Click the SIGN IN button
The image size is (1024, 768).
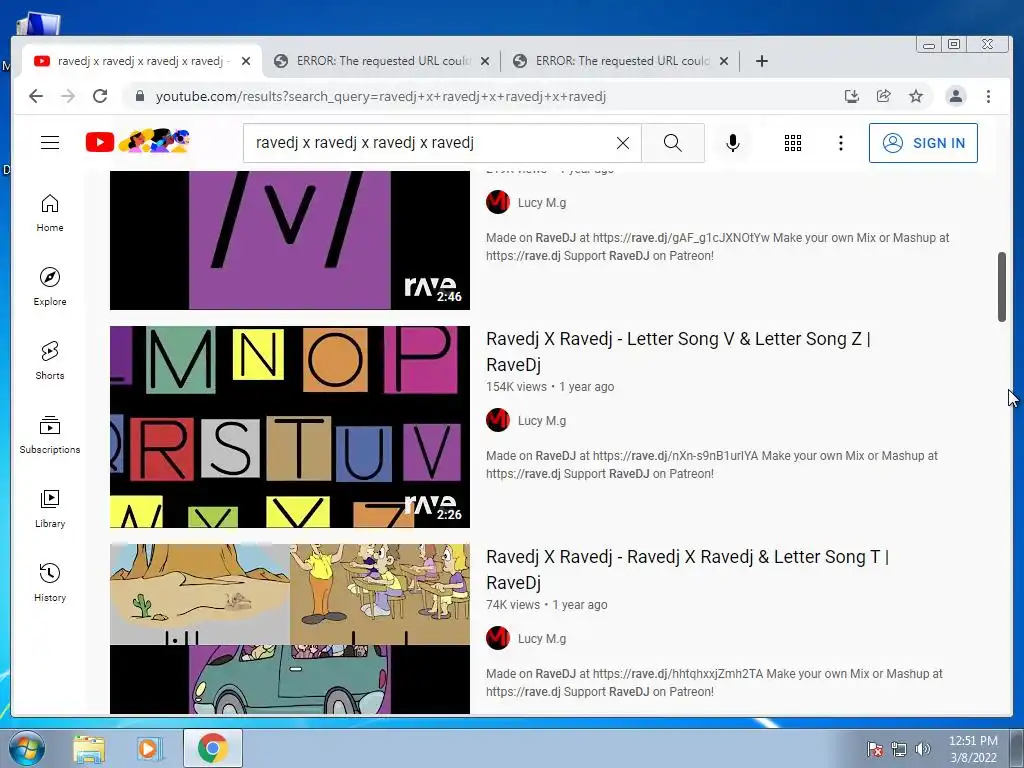[x=923, y=143]
